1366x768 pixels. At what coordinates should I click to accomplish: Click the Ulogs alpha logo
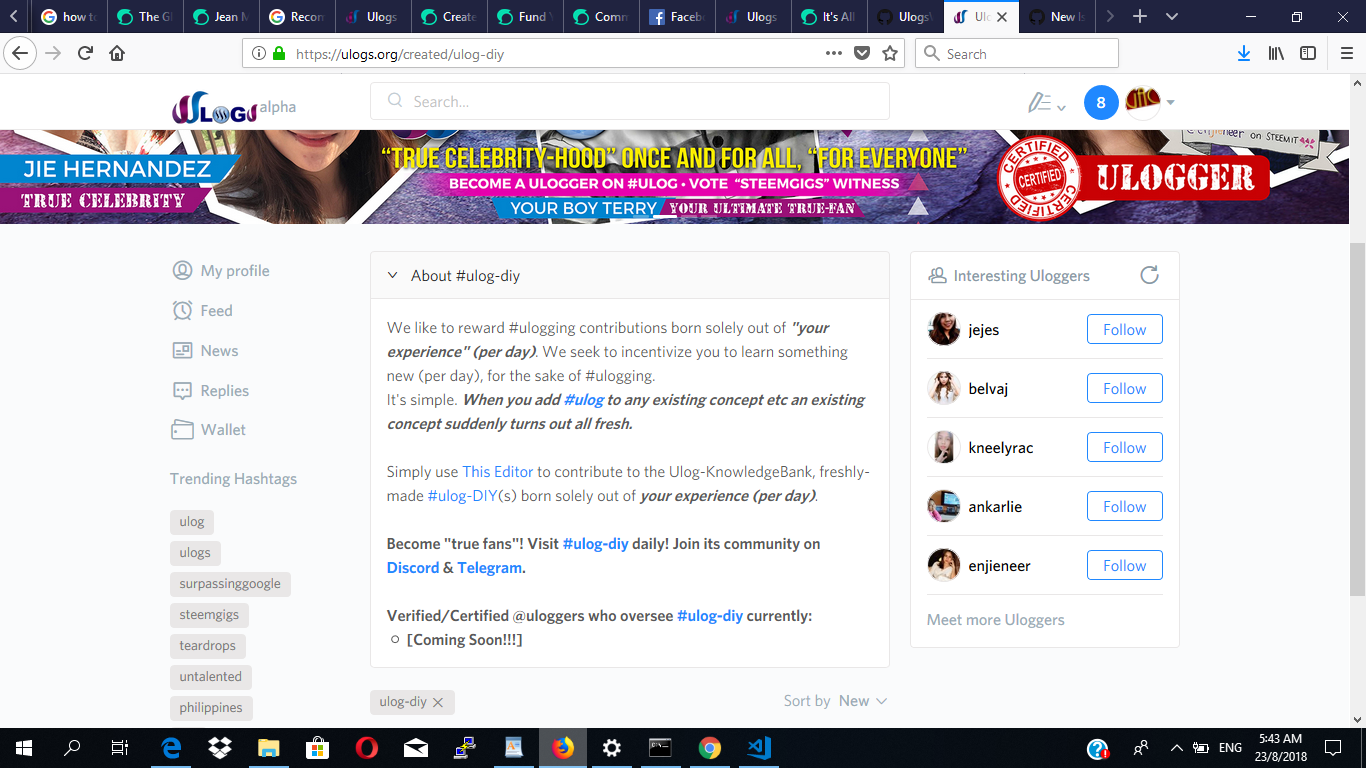click(233, 106)
